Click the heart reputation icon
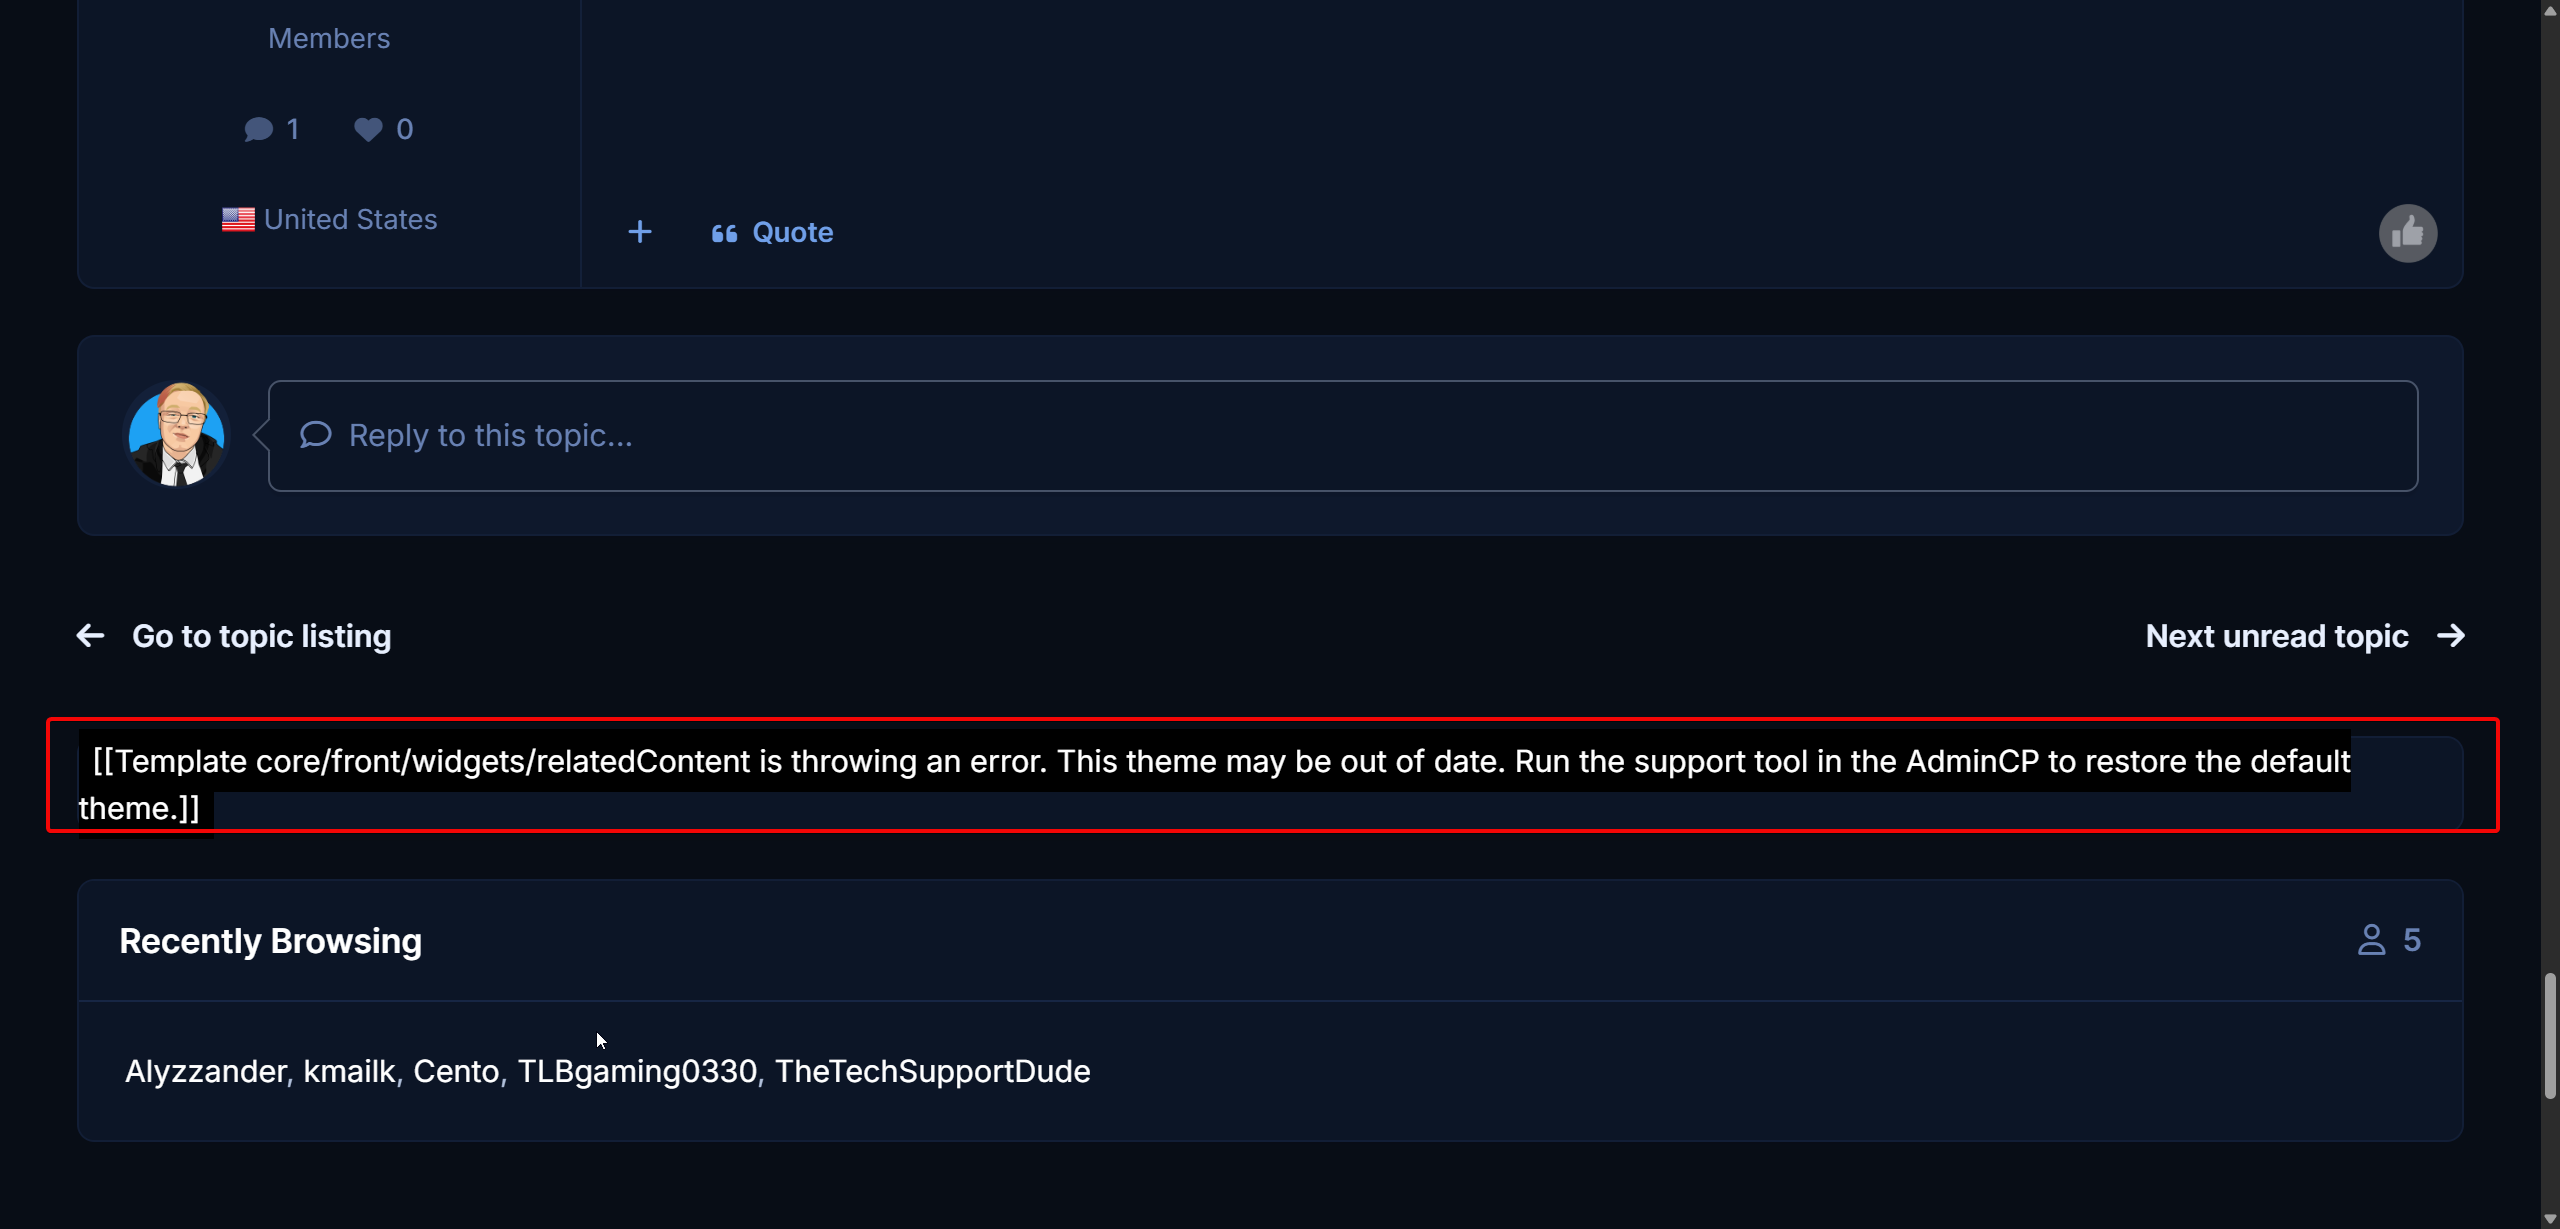 tap(368, 129)
